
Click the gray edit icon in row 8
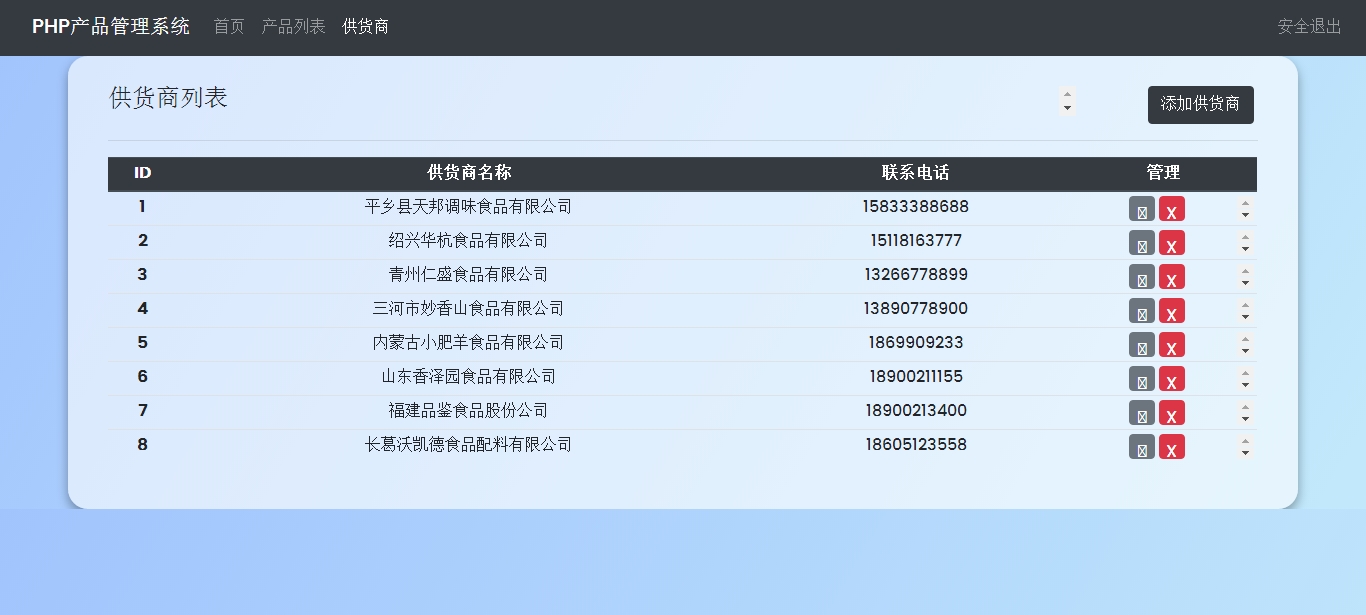(x=1141, y=447)
